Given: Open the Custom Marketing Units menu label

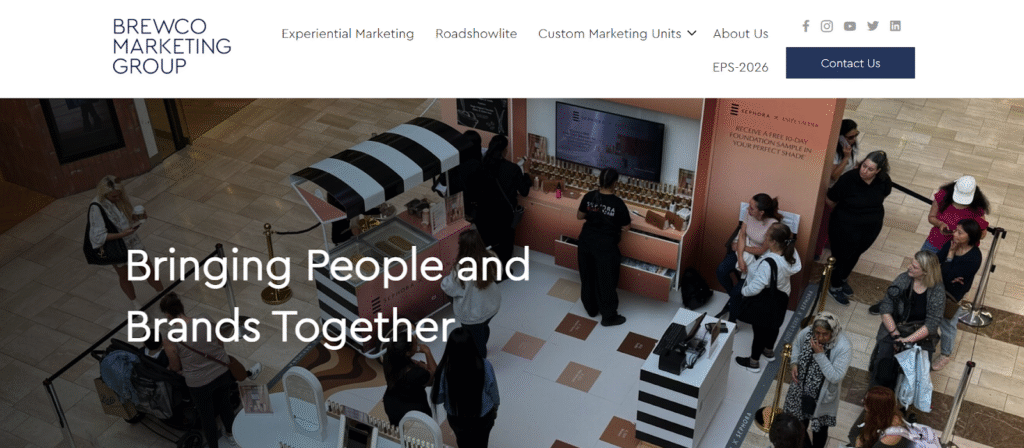Looking at the screenshot, I should tap(609, 33).
